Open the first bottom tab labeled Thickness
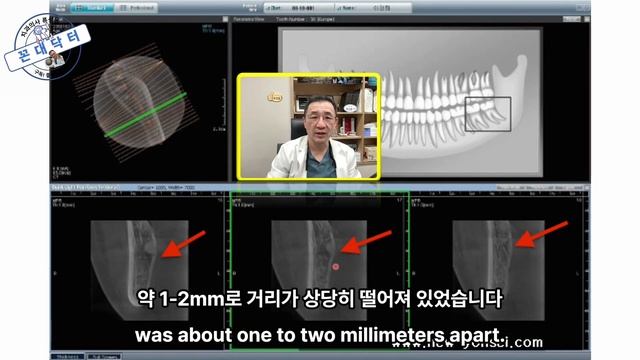 click(x=68, y=357)
